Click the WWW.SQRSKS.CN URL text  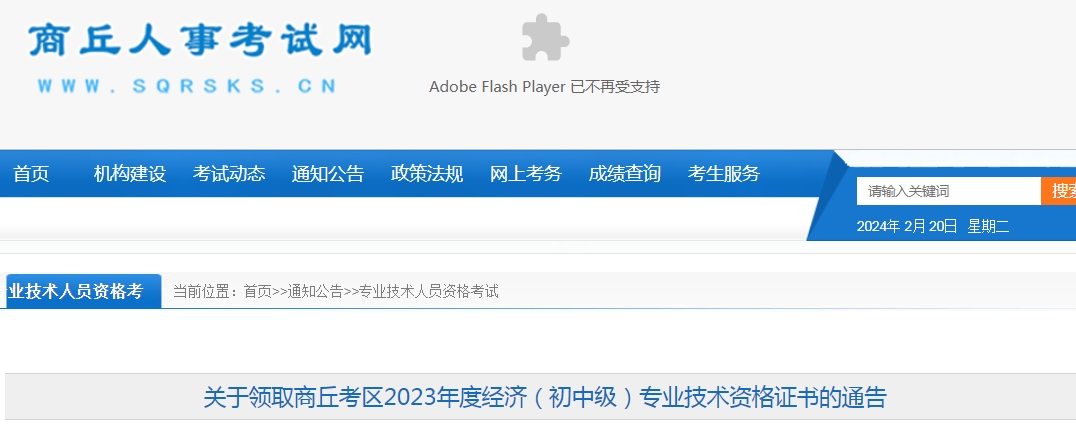[187, 86]
